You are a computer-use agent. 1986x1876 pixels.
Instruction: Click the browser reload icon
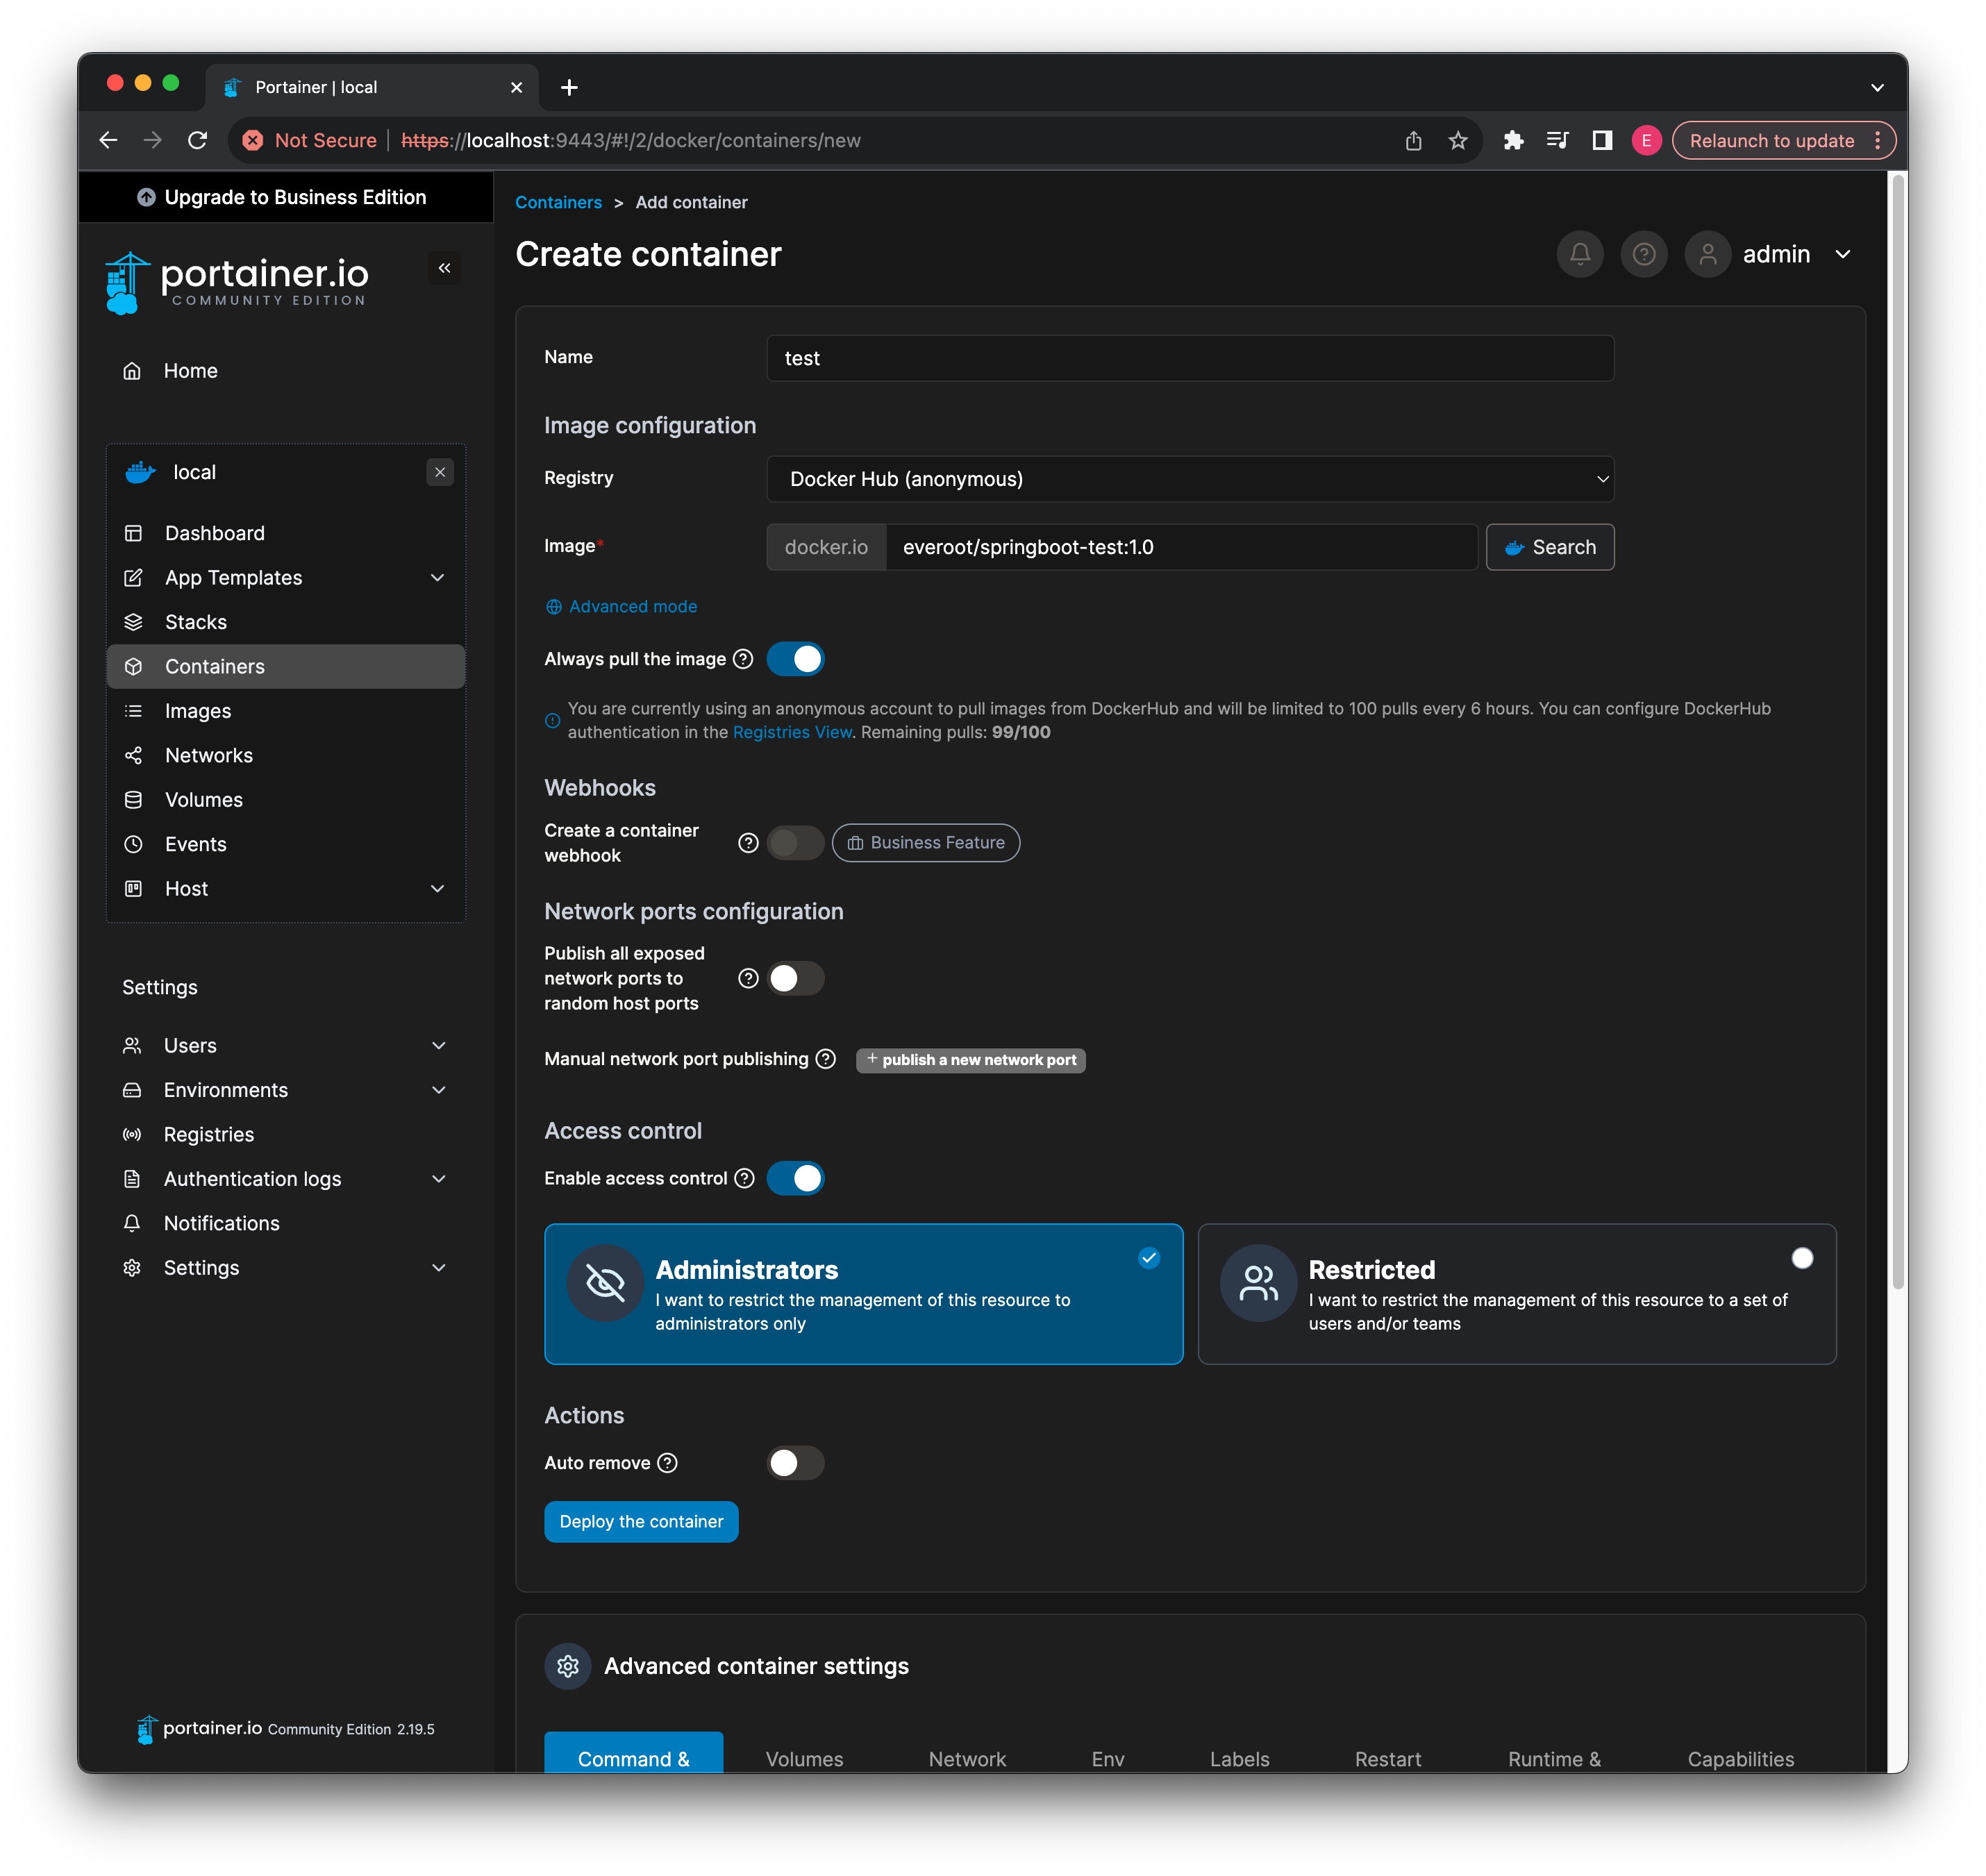pos(197,141)
